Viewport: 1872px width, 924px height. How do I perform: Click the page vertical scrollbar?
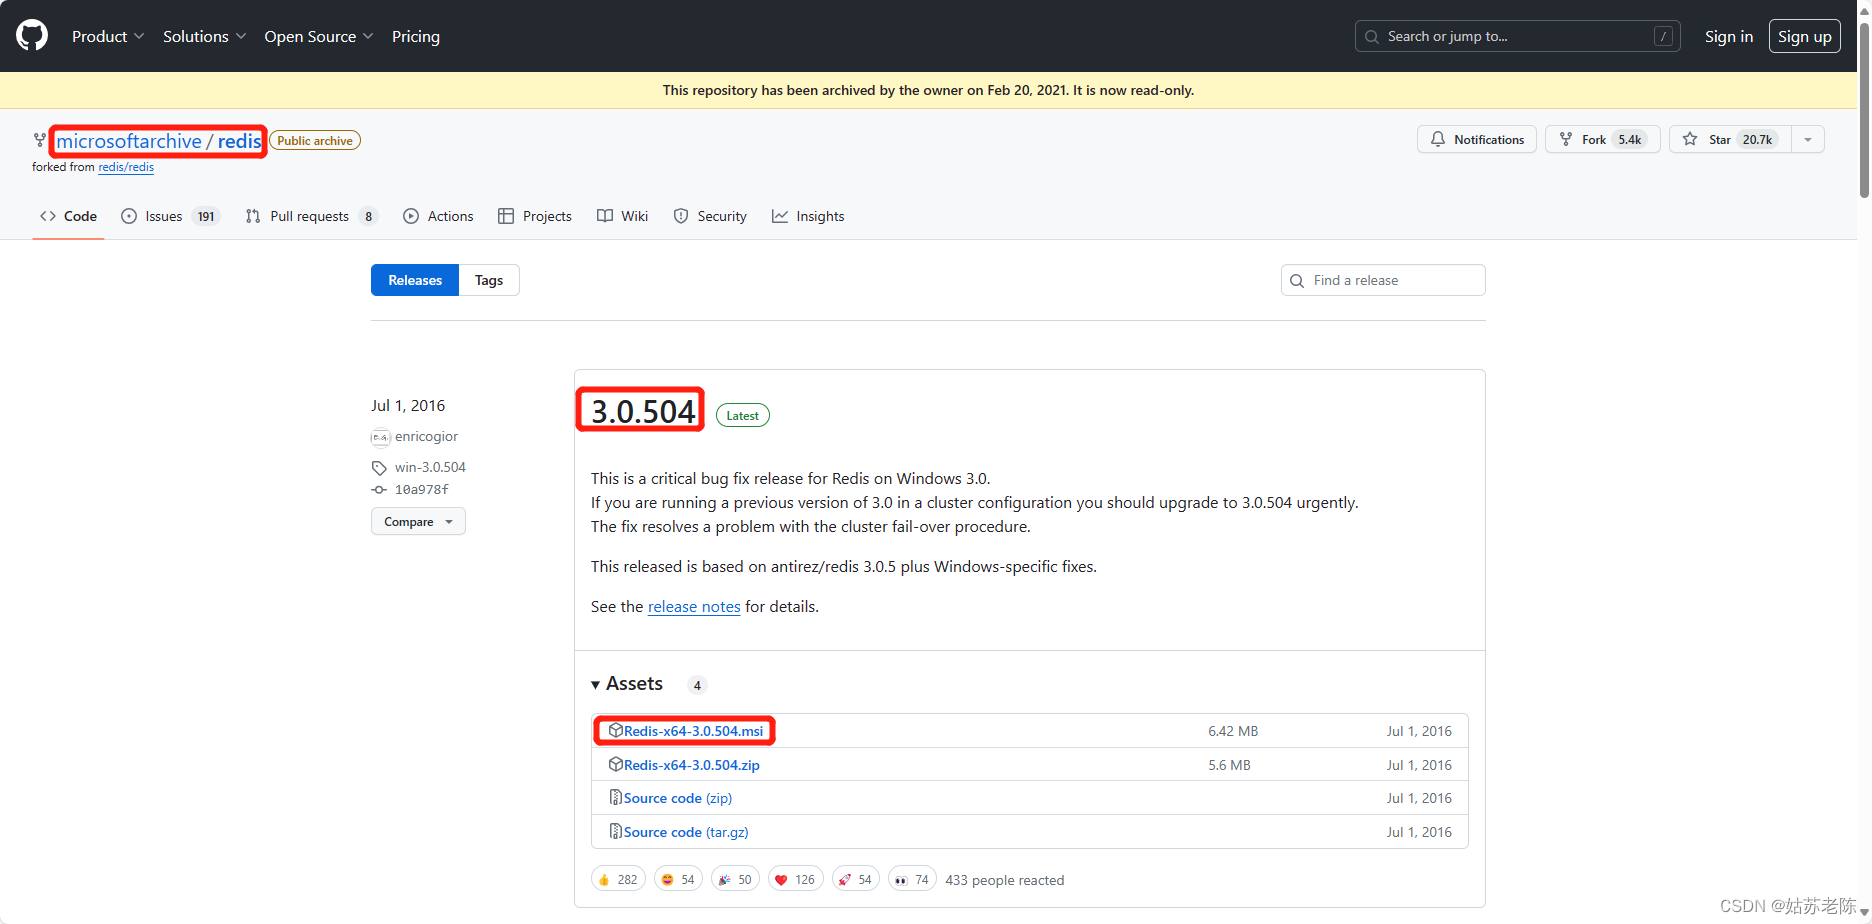click(1864, 110)
